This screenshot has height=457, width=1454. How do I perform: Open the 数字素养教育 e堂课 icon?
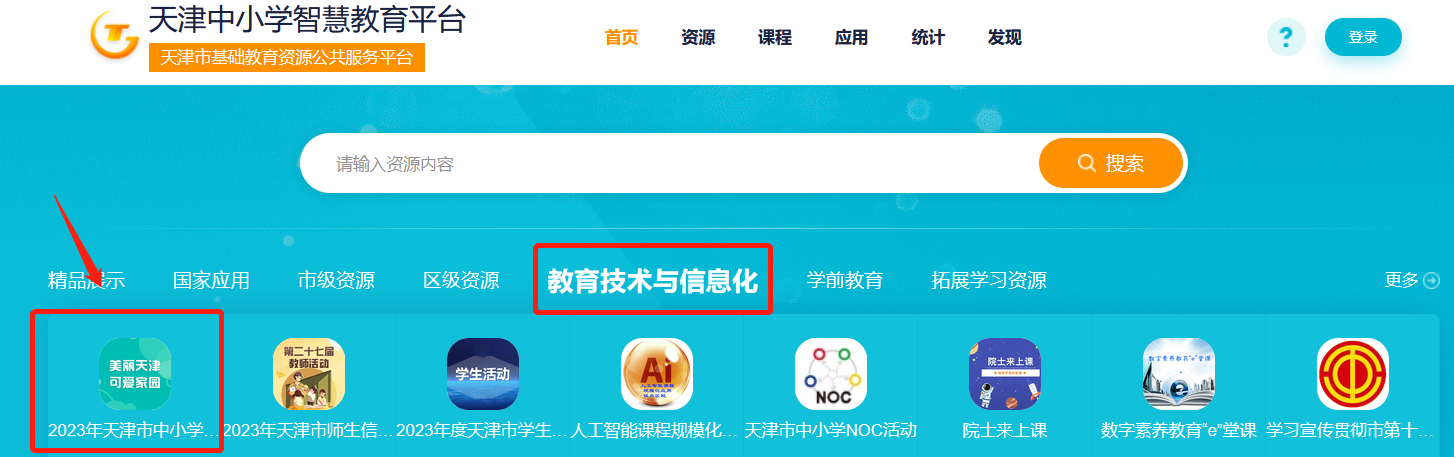coord(1179,374)
